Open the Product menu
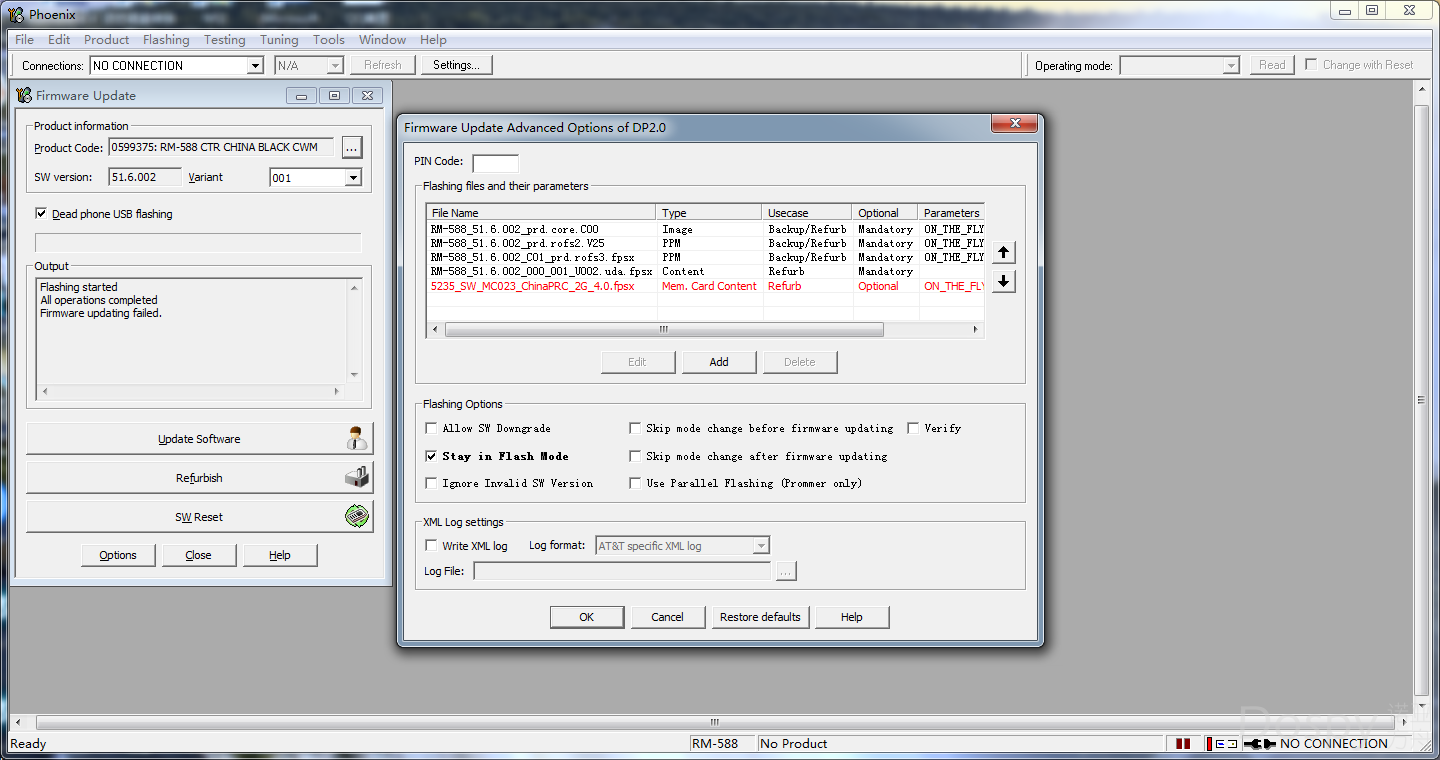 pyautogui.click(x=106, y=40)
